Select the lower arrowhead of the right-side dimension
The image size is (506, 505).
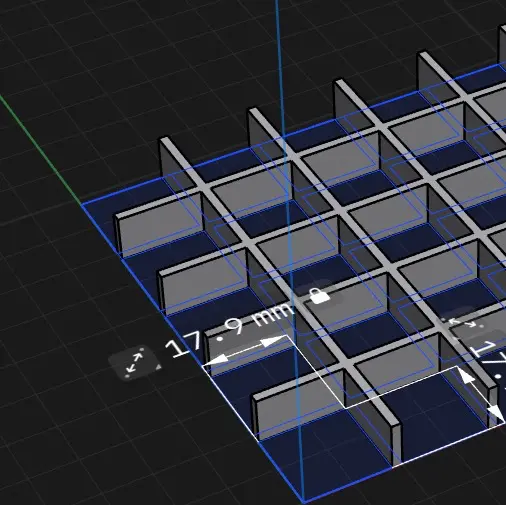[496, 415]
